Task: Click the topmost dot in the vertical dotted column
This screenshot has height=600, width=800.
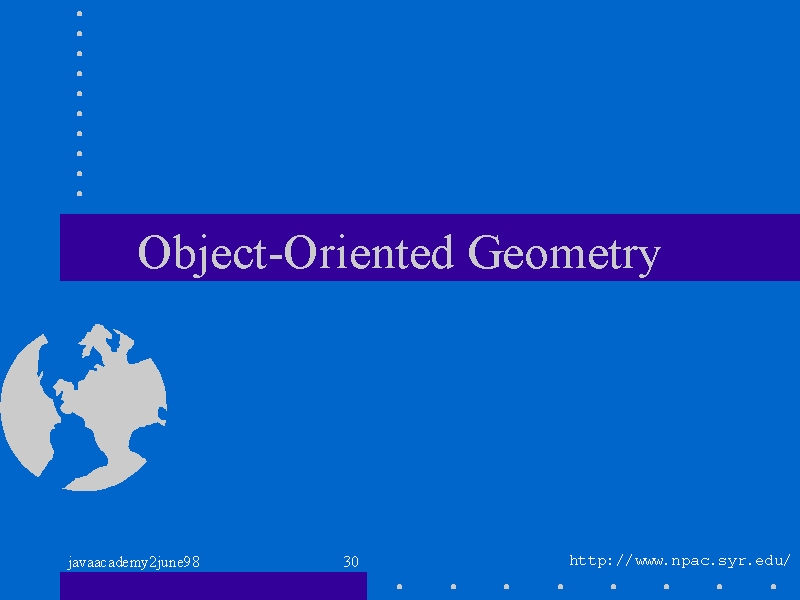Action: 80,14
